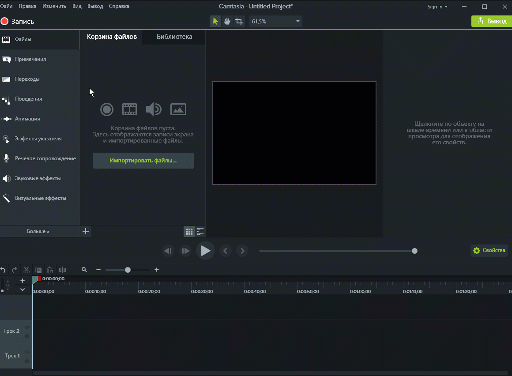Open the Примечания annotations panel
The image size is (512, 376).
pyautogui.click(x=40, y=59)
